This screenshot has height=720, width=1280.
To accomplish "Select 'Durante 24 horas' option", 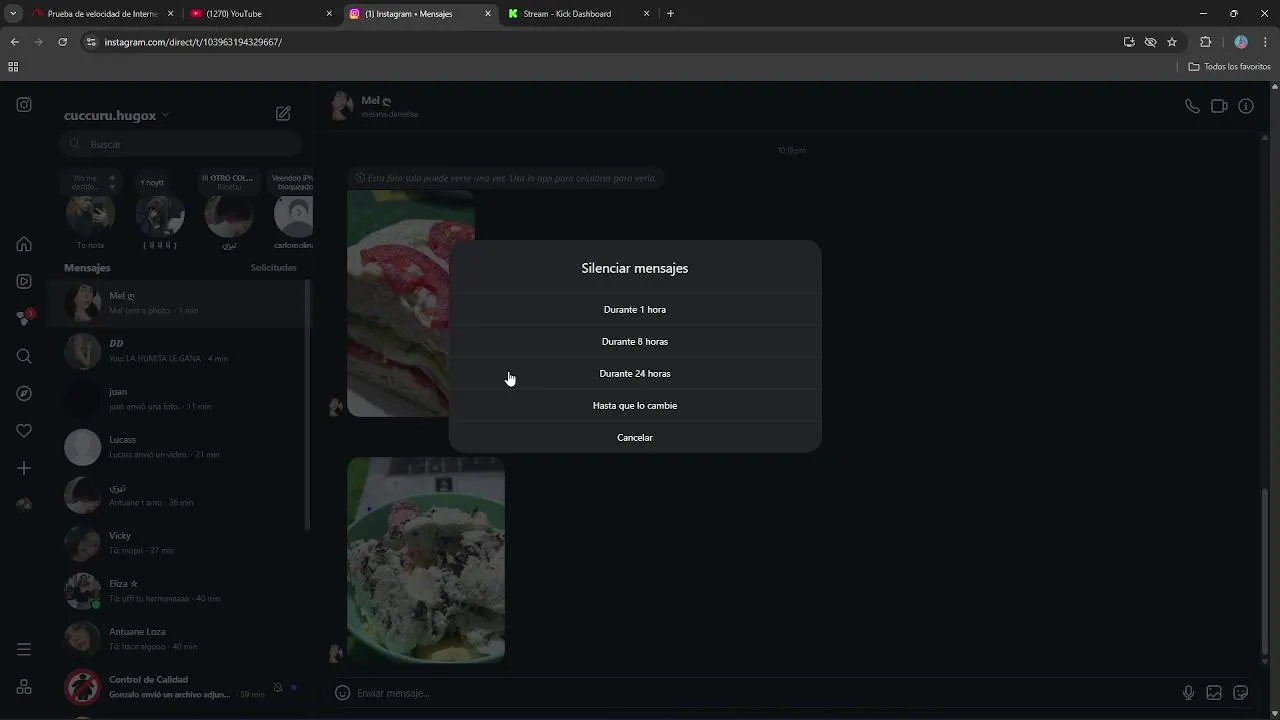I will (x=634, y=373).
